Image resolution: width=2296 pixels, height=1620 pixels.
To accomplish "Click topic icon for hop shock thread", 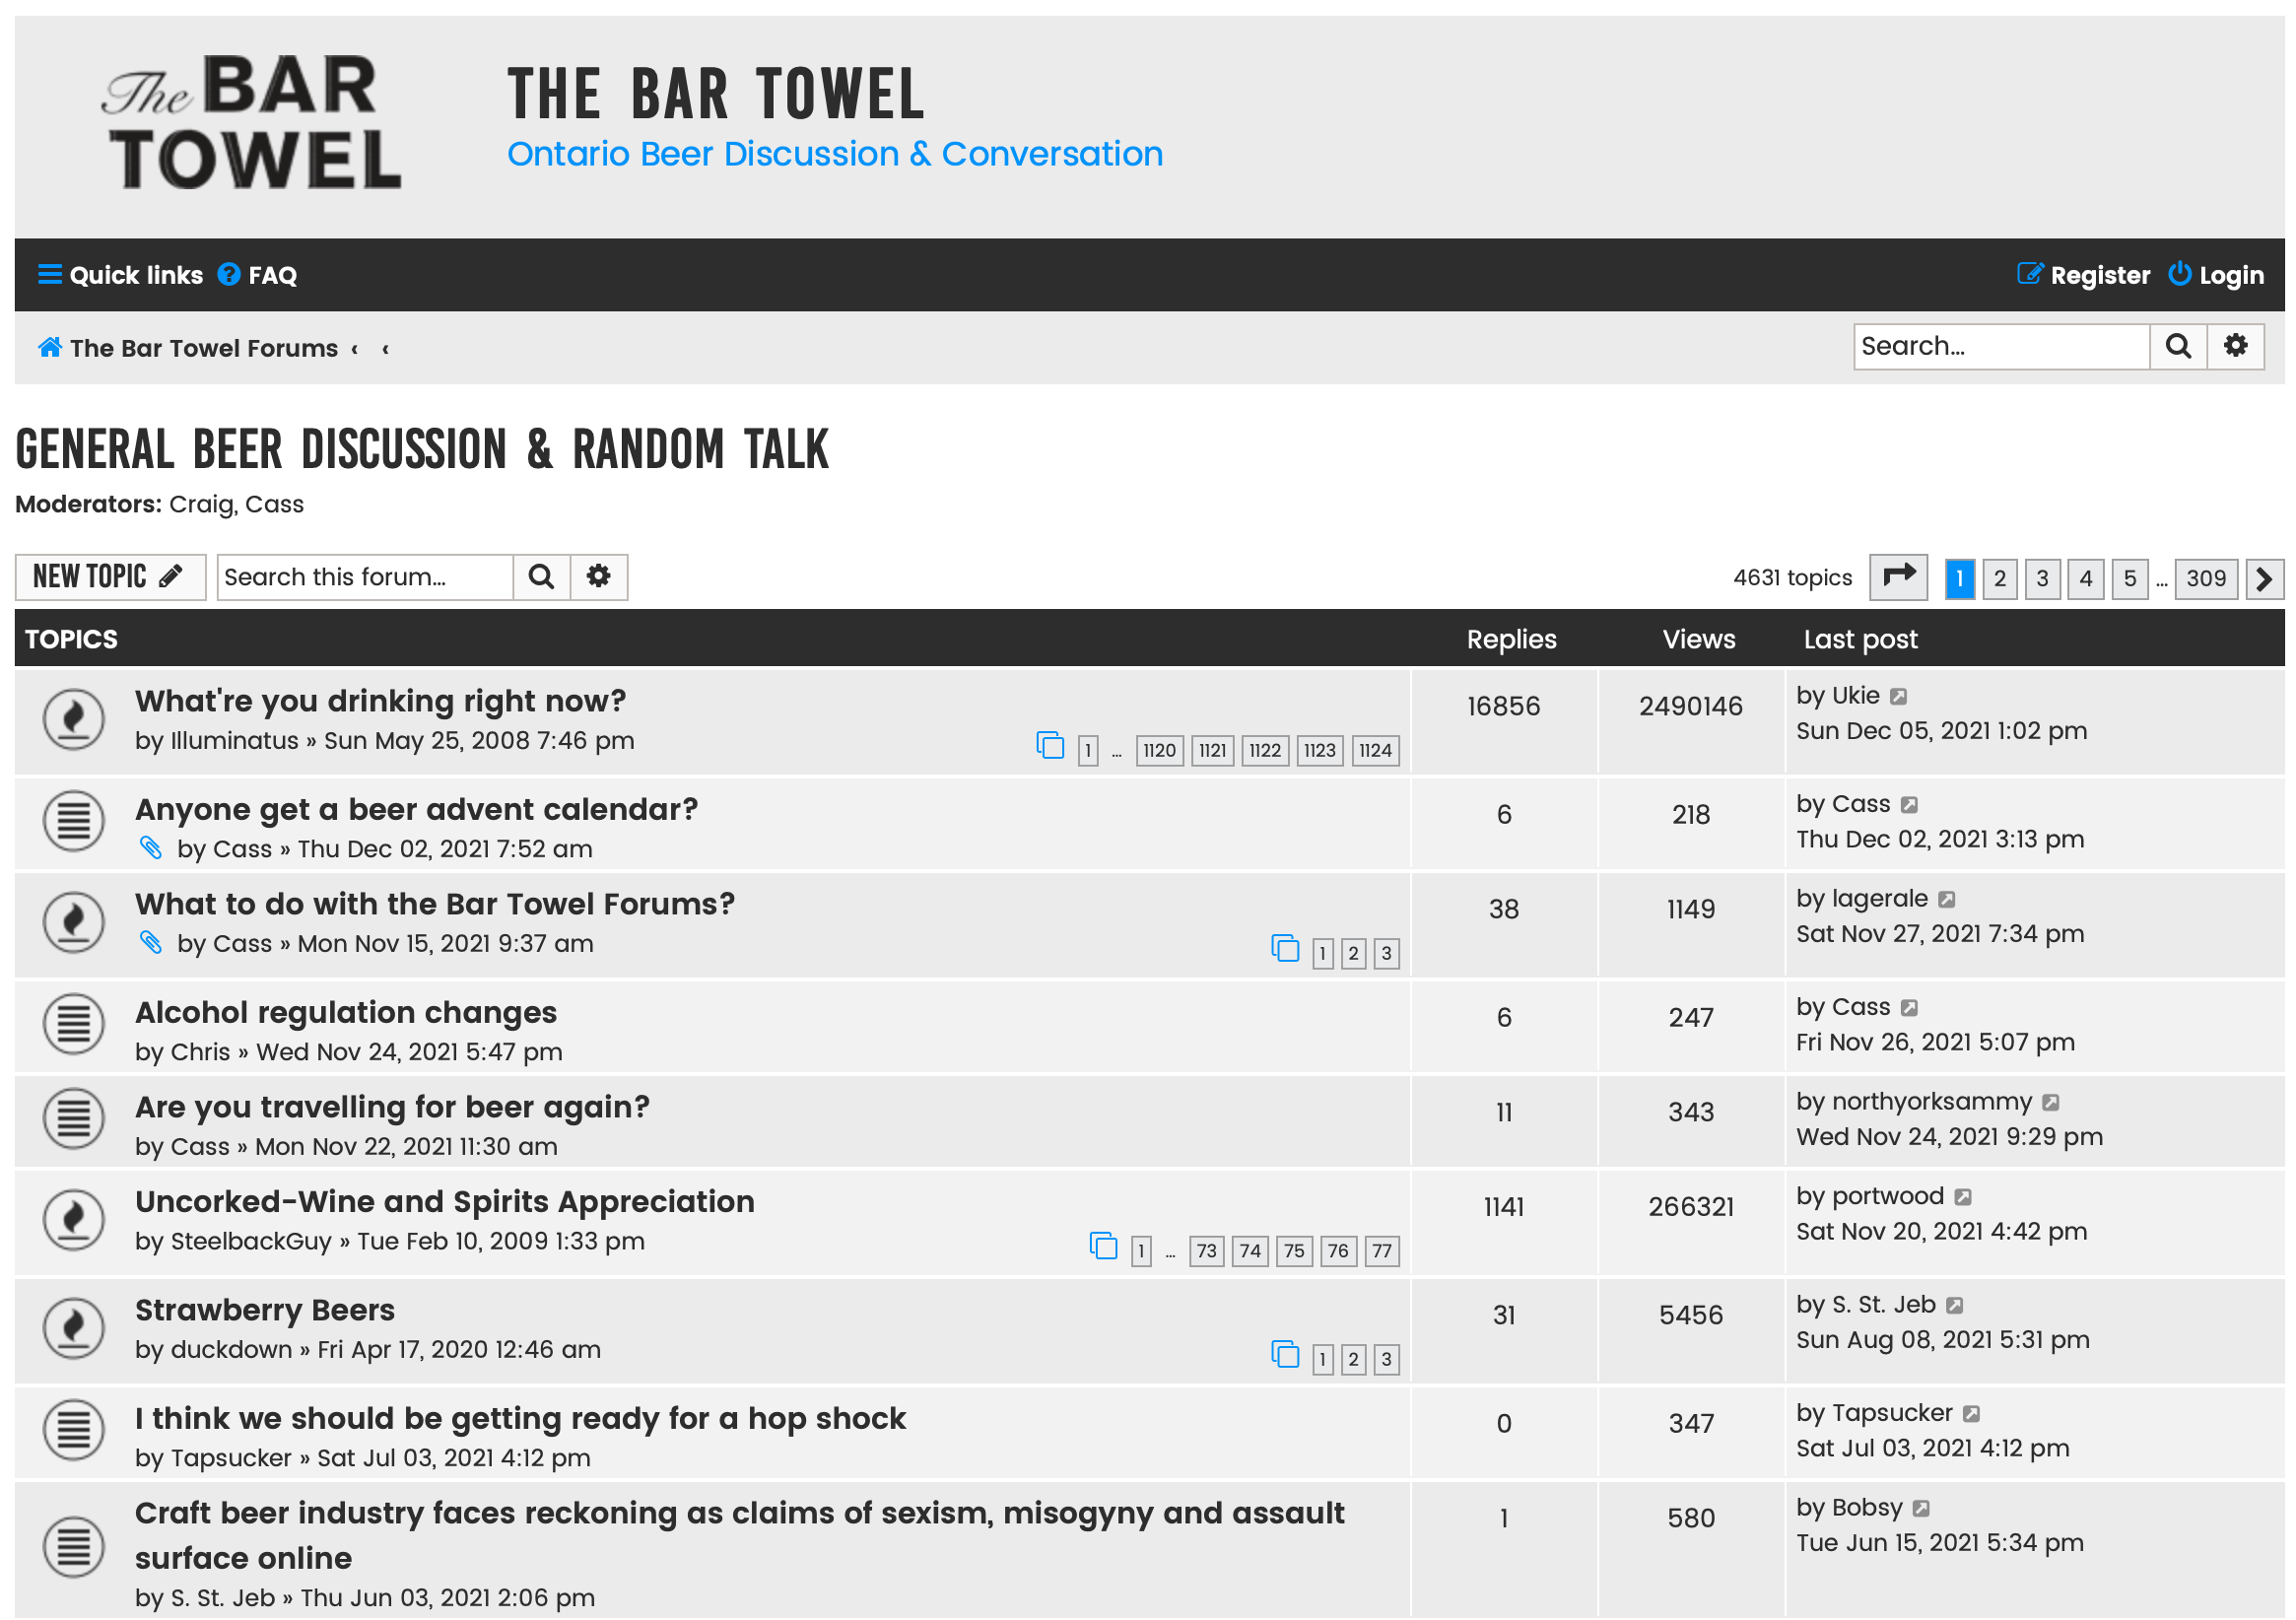I will [x=74, y=1431].
